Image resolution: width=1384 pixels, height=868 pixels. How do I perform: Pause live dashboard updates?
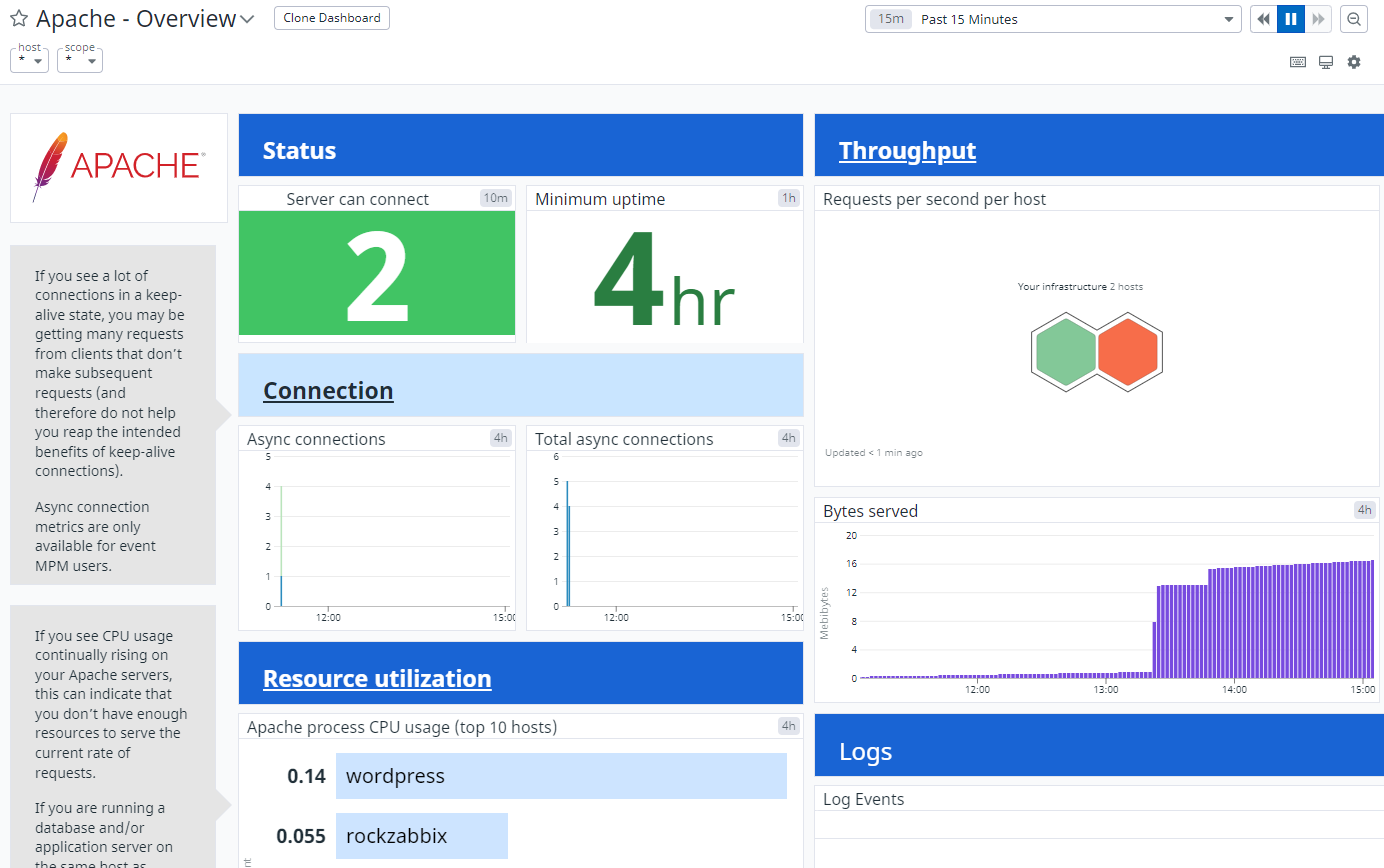click(1291, 19)
